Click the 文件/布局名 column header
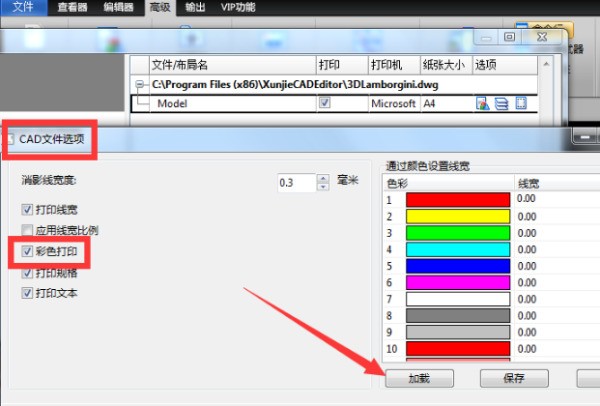This screenshot has width=600, height=406. click(x=233, y=65)
